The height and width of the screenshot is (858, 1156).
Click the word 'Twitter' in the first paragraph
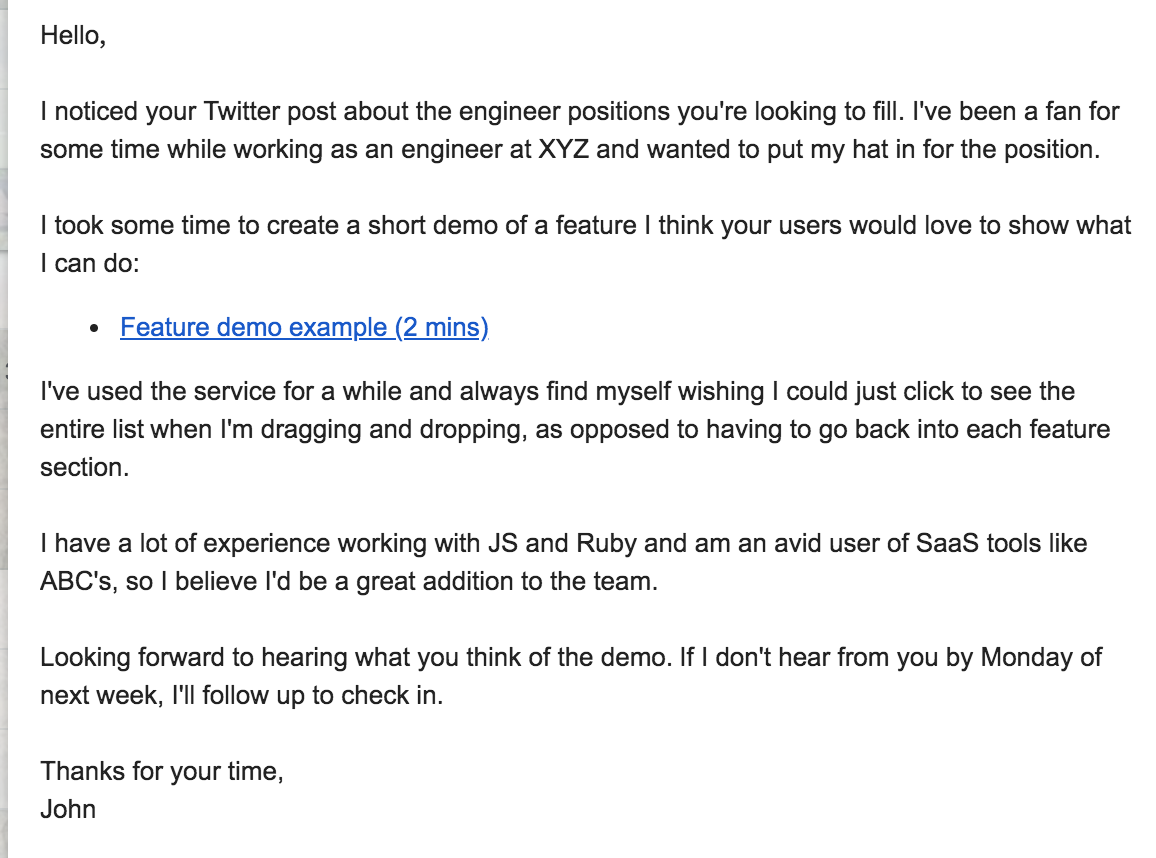click(x=241, y=111)
